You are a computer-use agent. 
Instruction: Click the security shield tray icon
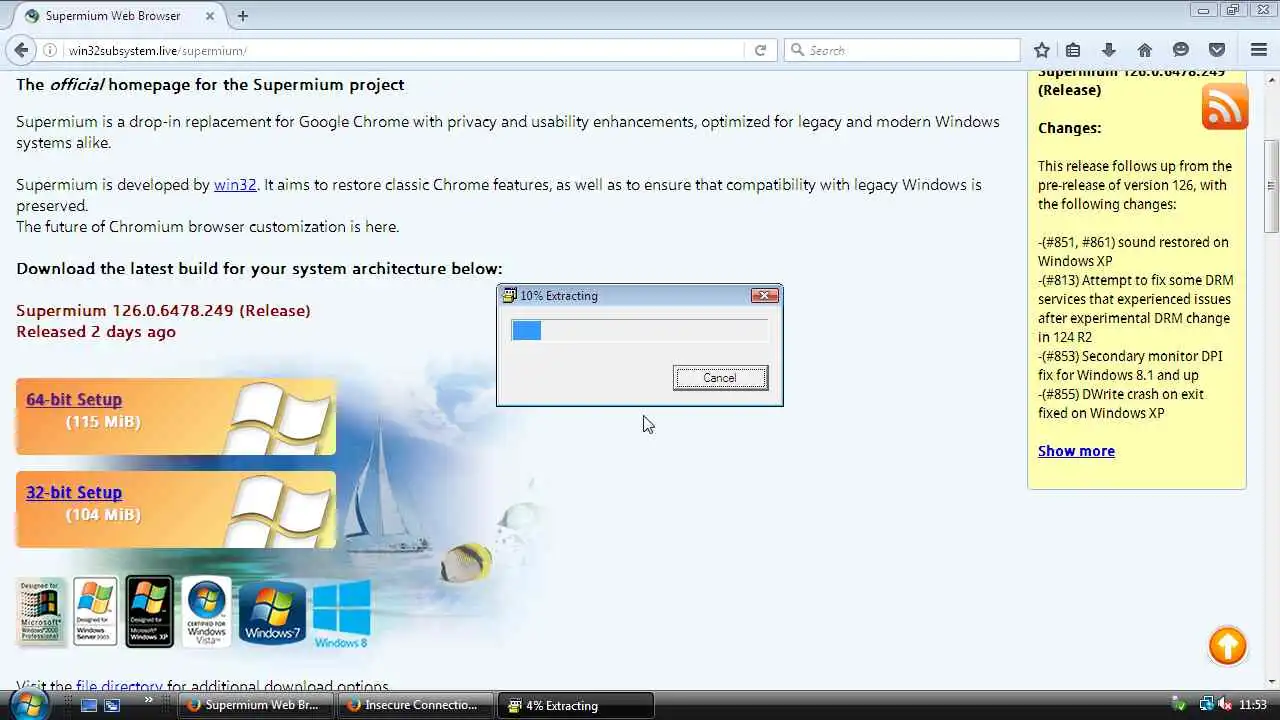(1178, 705)
